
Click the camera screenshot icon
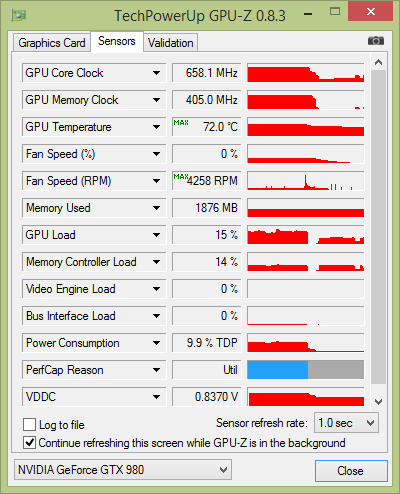[x=376, y=41]
